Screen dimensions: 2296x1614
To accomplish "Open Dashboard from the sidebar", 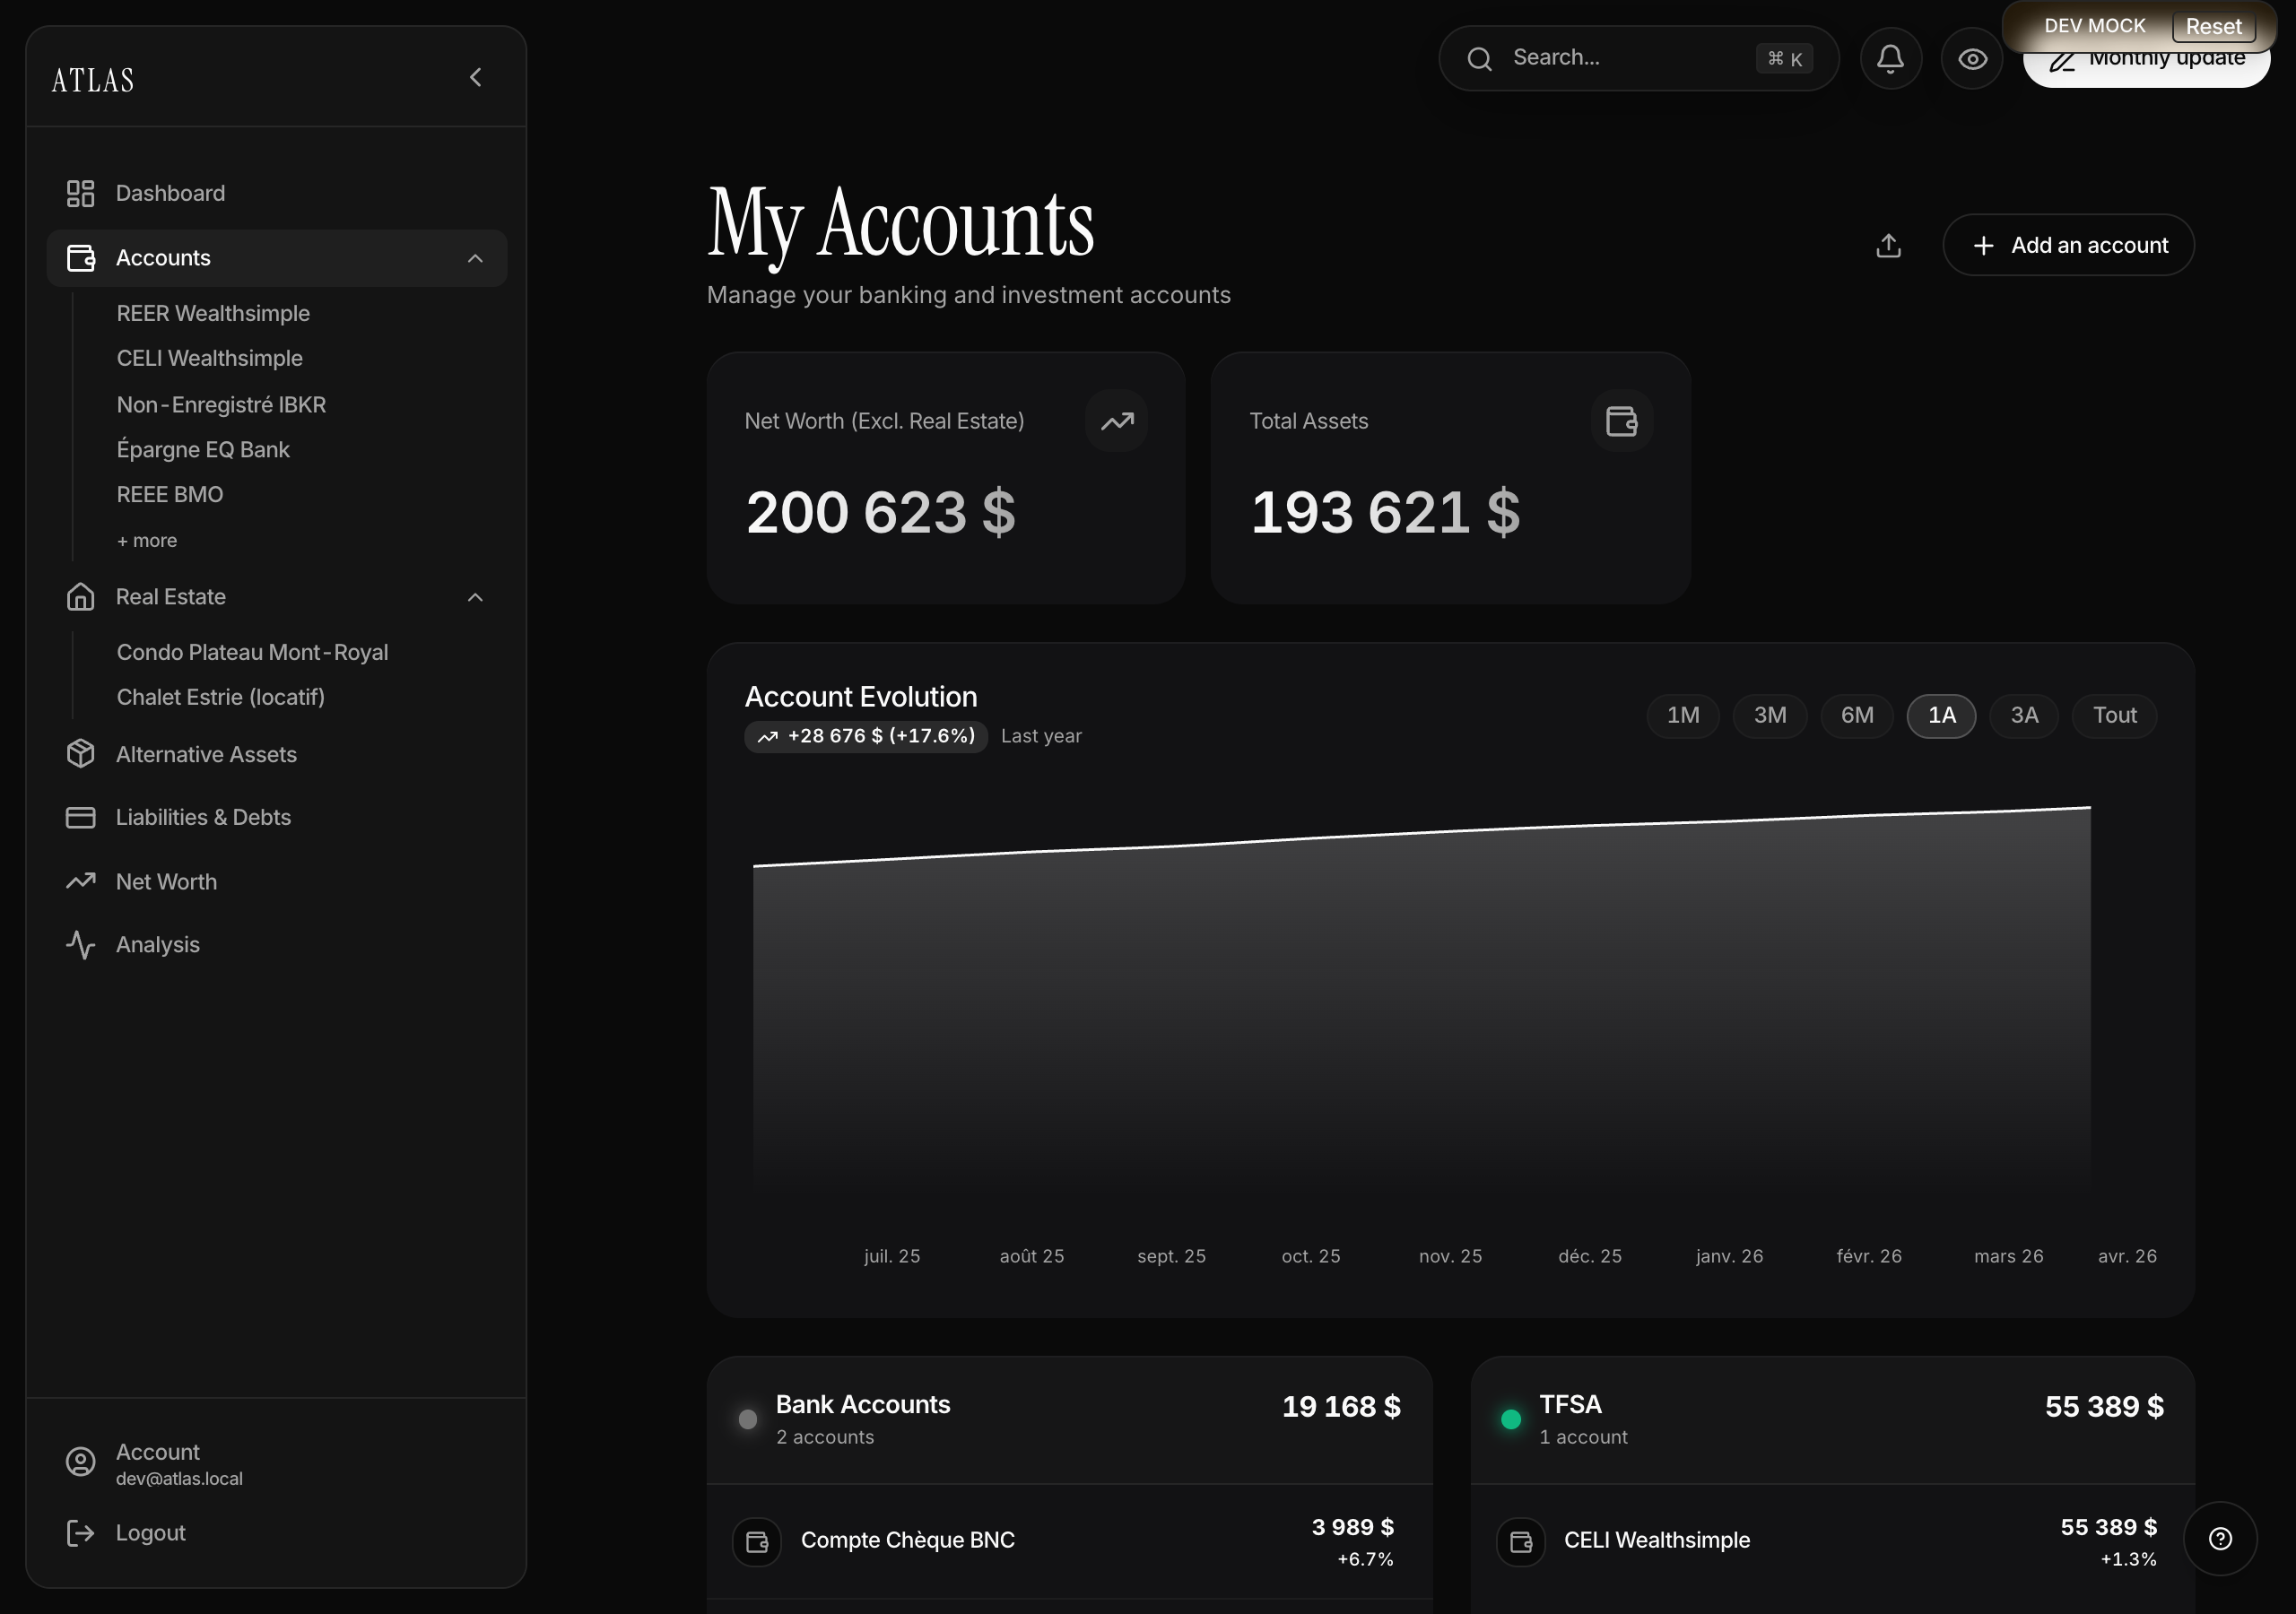I will (276, 193).
